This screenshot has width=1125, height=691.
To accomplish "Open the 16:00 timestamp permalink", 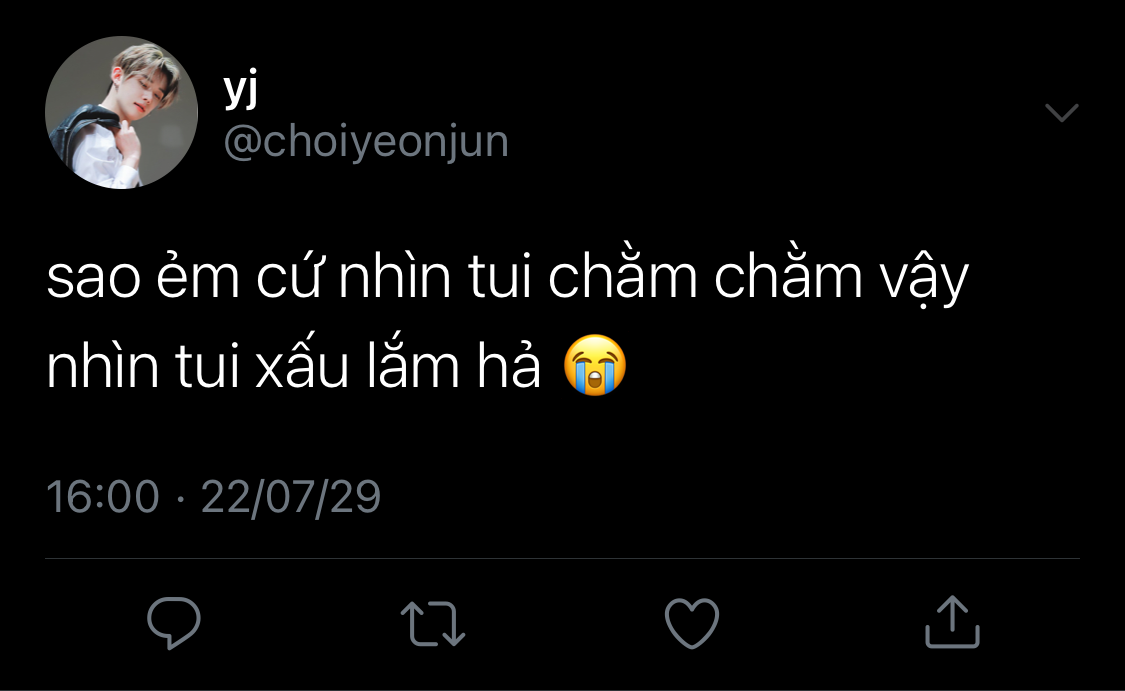I will pos(103,497).
